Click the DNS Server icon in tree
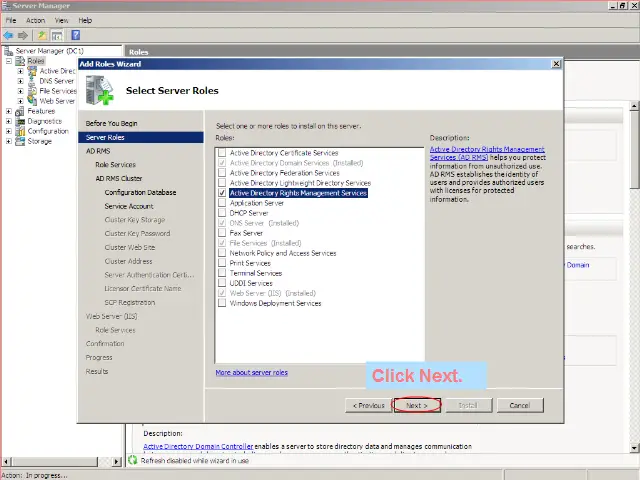 (x=31, y=81)
